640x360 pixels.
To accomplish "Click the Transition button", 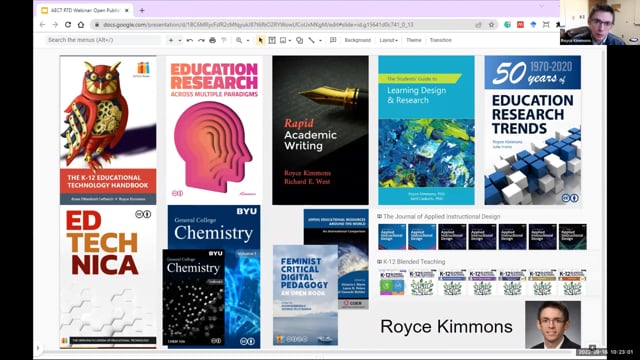I will (440, 40).
